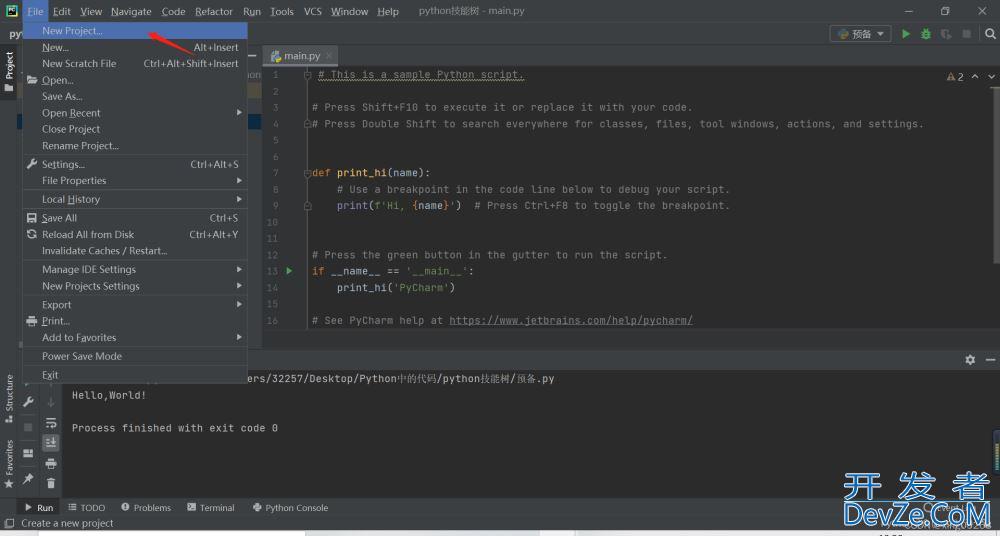Toggle tool window bars at status bar corner

[x=10, y=523]
